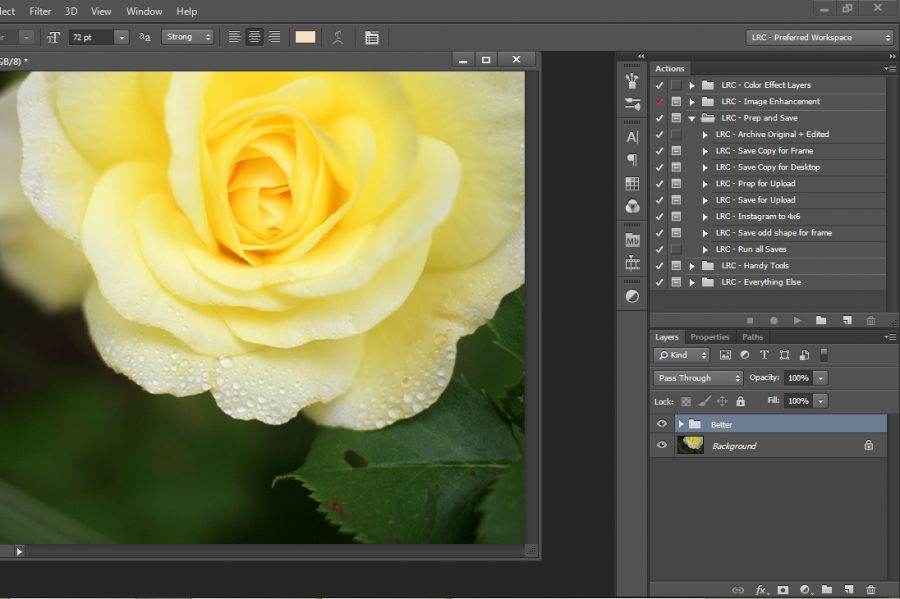Open the Pass Through blend mode dropdown
Viewport: 900px width, 599px height.
click(x=699, y=378)
